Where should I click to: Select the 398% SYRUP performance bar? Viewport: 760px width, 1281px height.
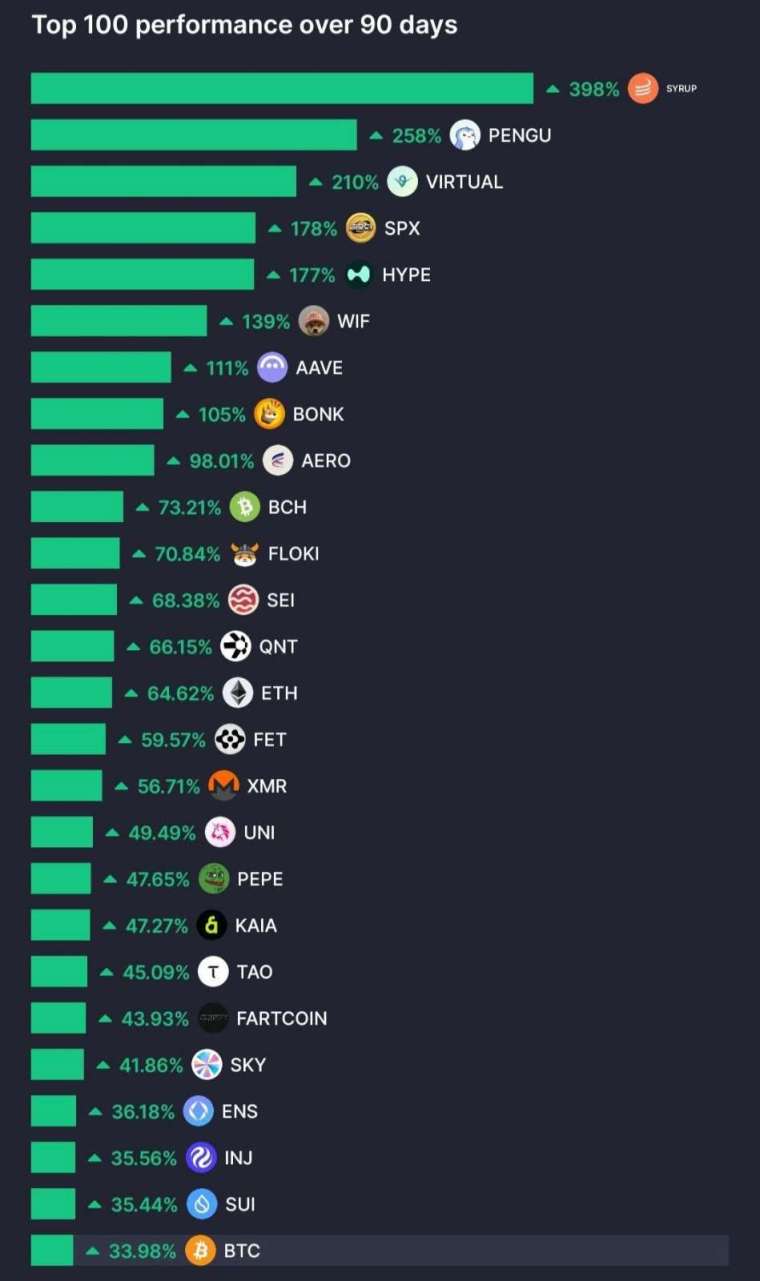point(282,88)
